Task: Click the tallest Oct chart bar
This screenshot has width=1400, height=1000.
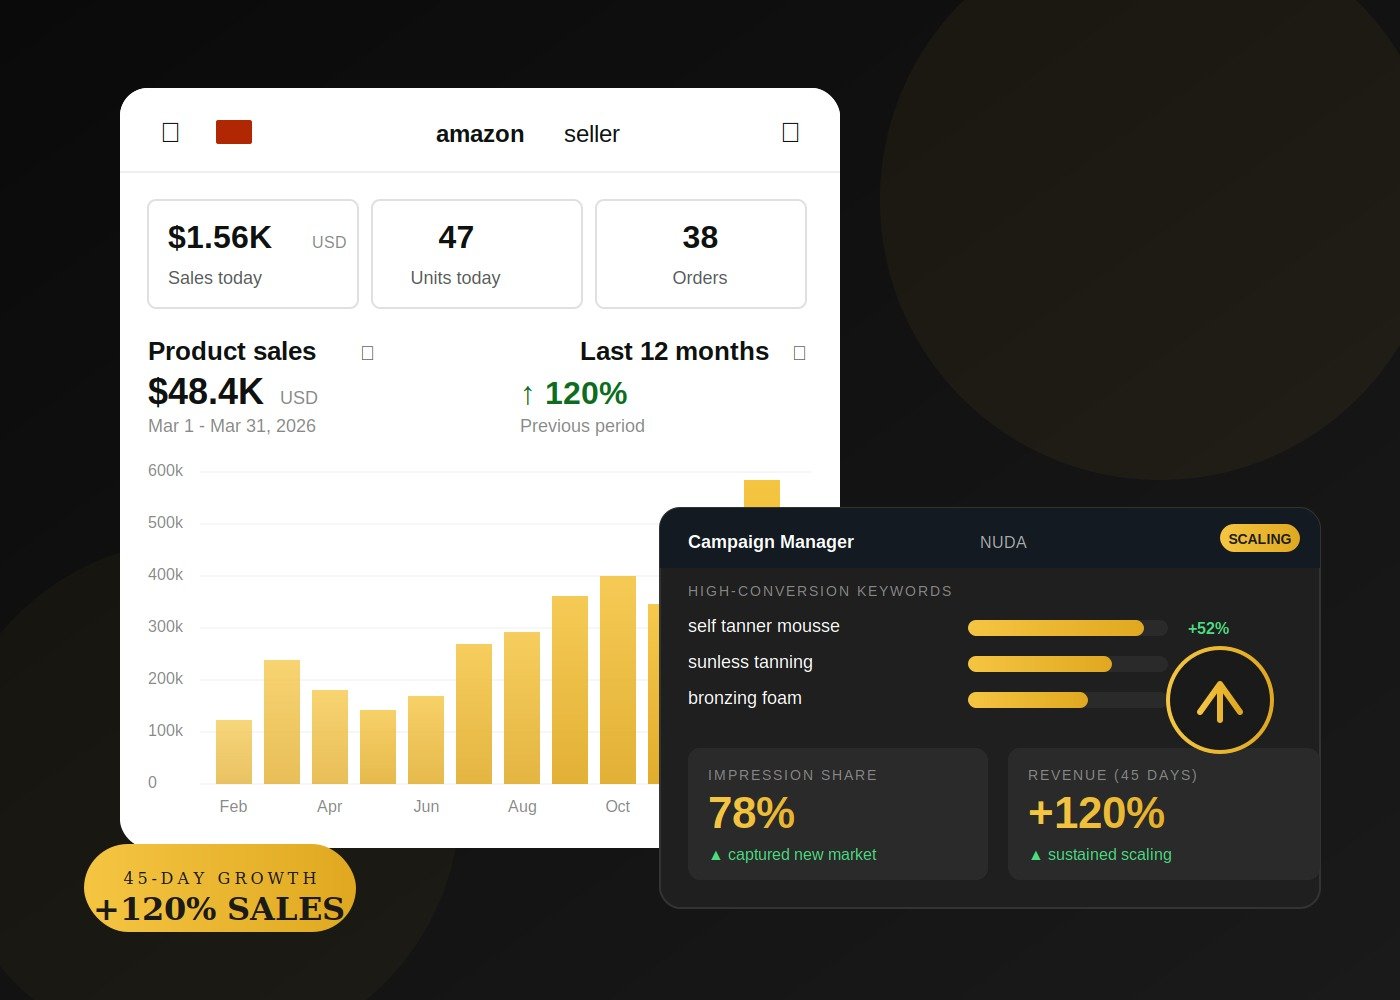Action: point(617,680)
